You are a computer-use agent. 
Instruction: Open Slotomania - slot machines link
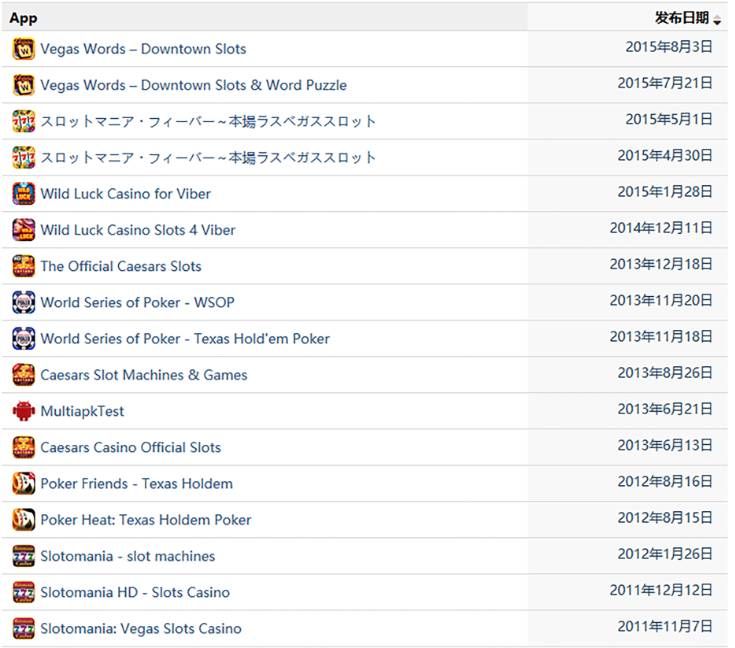(128, 556)
